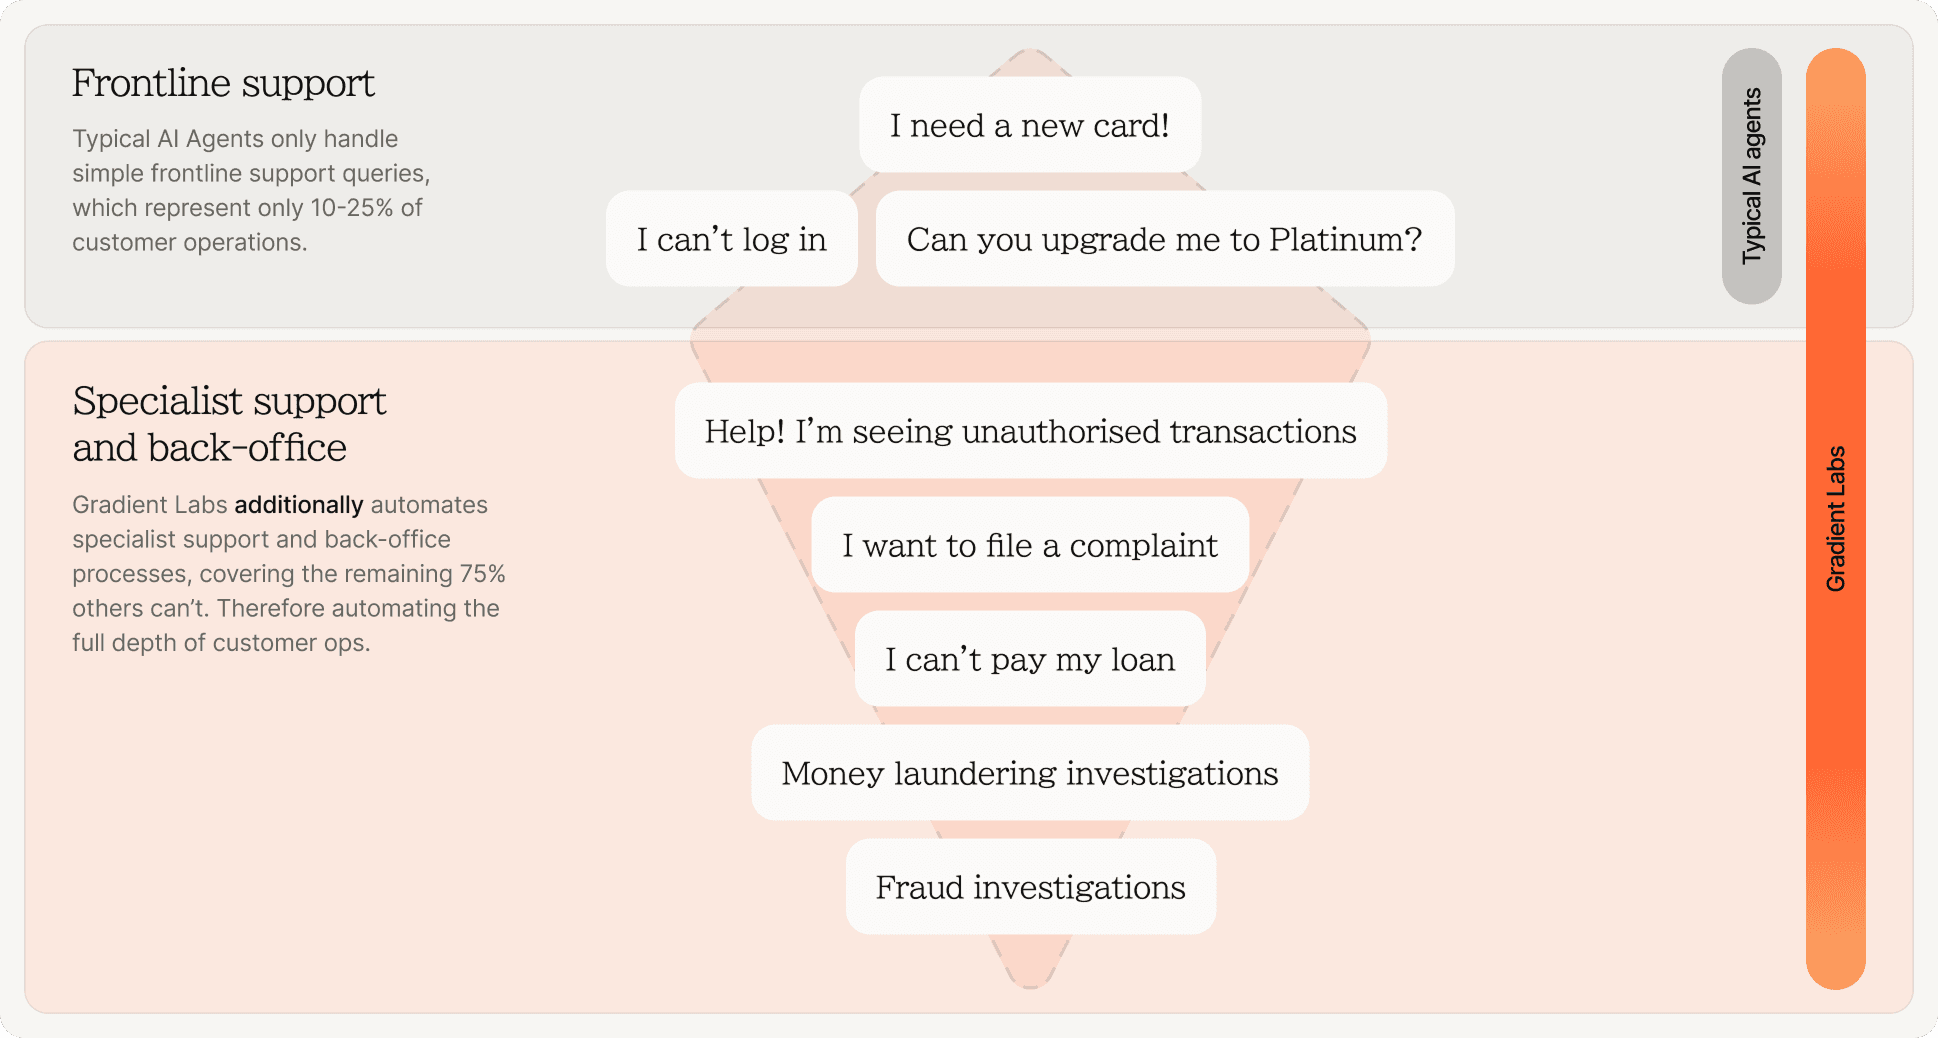
Task: Select the unauthorised transactions help bubble
Action: coord(1031,431)
